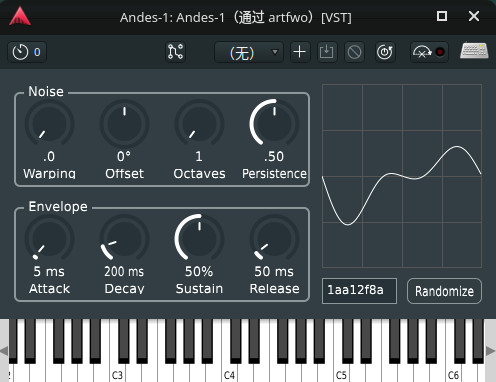The image size is (496, 382).
Task: Click the add preset plus button
Action: click(300, 52)
